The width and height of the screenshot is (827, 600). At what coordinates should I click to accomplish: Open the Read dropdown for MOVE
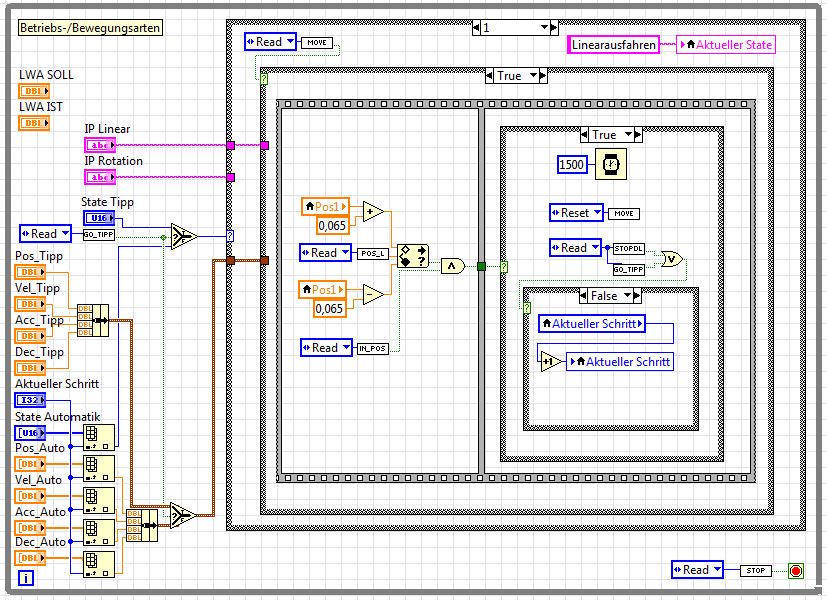coord(270,42)
